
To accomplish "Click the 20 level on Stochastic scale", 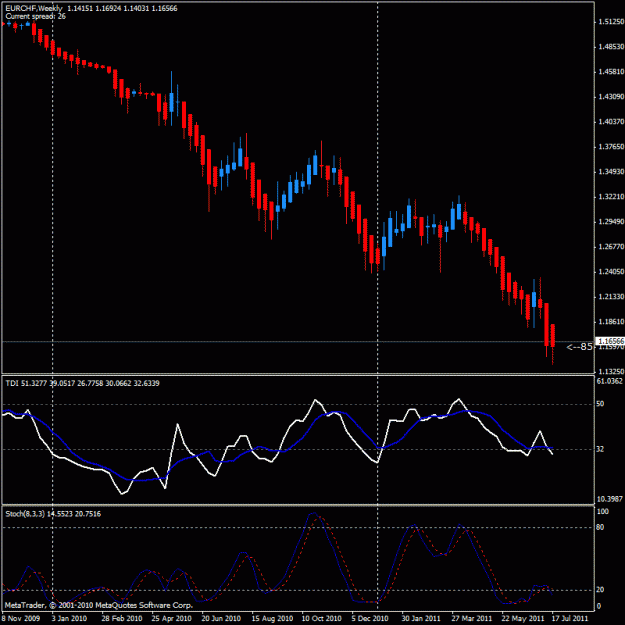I will coord(600,590).
